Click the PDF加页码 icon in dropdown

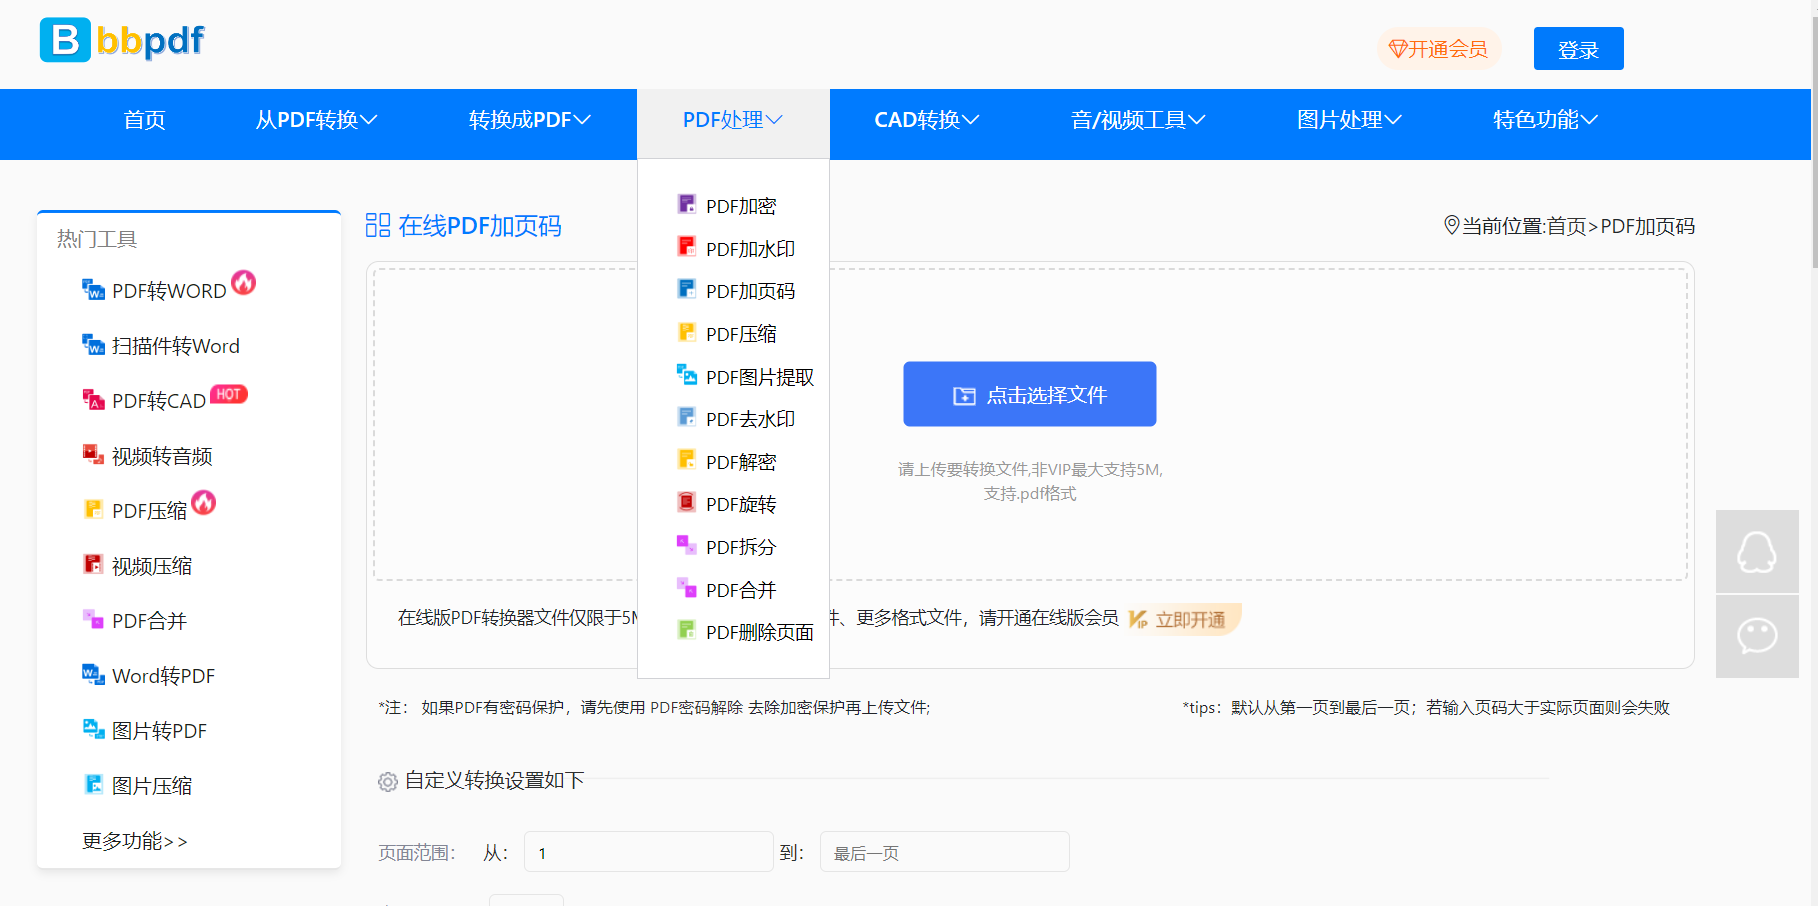click(687, 289)
